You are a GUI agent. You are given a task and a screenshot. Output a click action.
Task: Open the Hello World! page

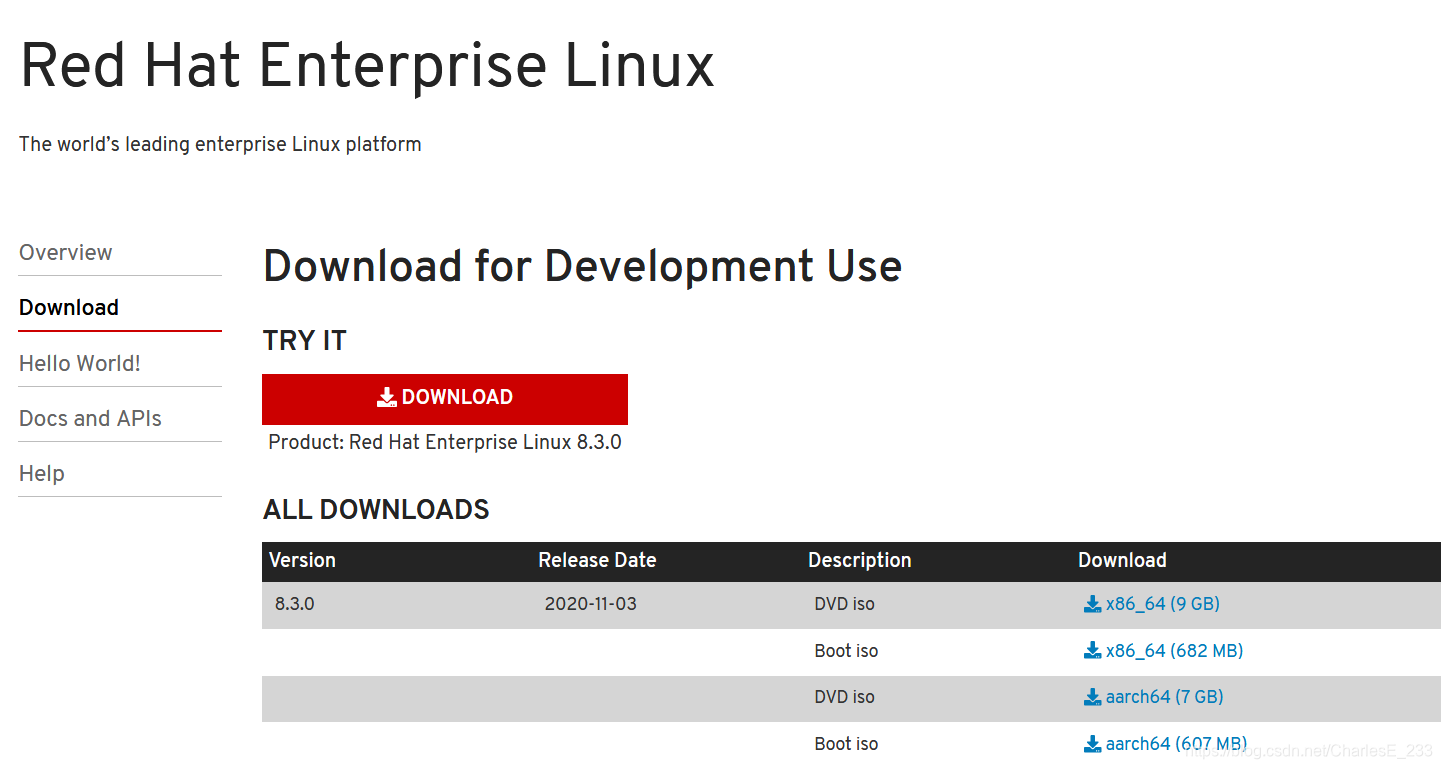pyautogui.click(x=79, y=364)
